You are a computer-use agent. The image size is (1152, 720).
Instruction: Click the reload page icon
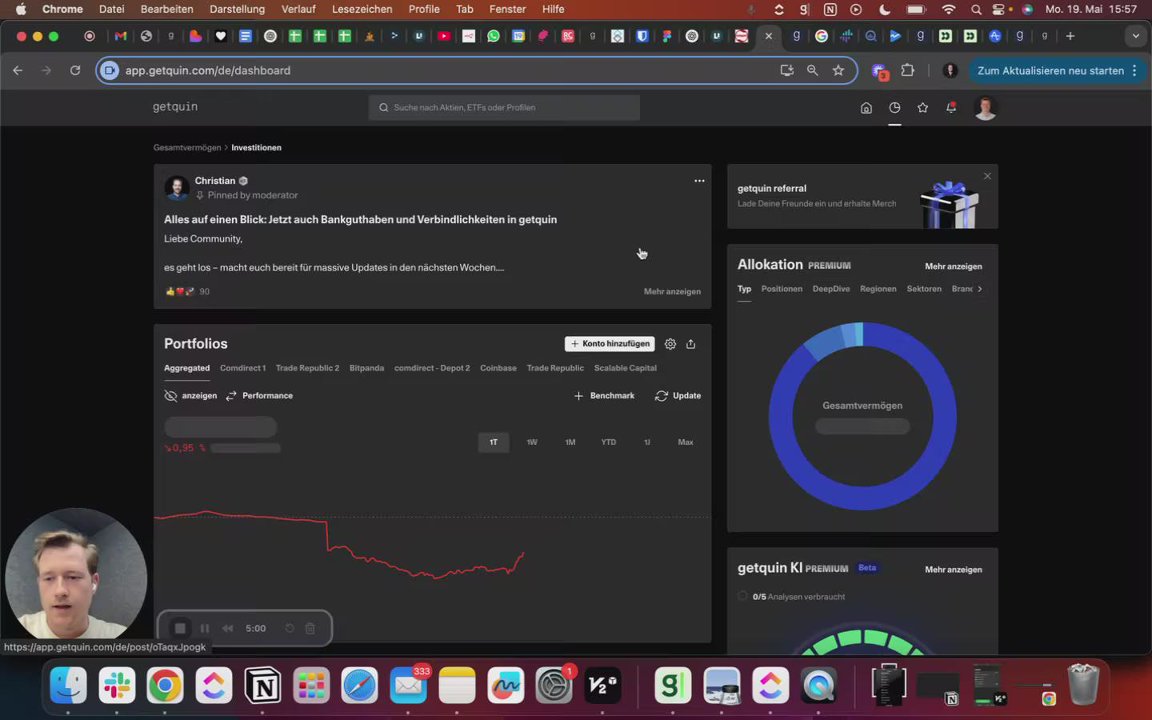pos(75,71)
